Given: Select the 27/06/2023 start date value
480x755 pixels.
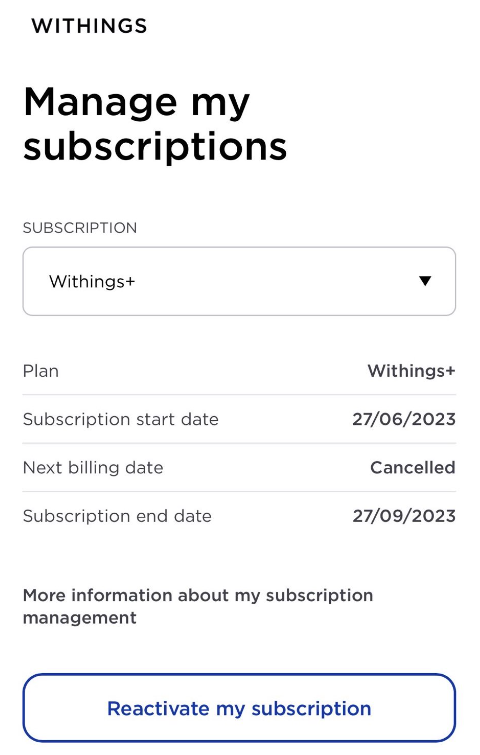Looking at the screenshot, I should (x=404, y=419).
